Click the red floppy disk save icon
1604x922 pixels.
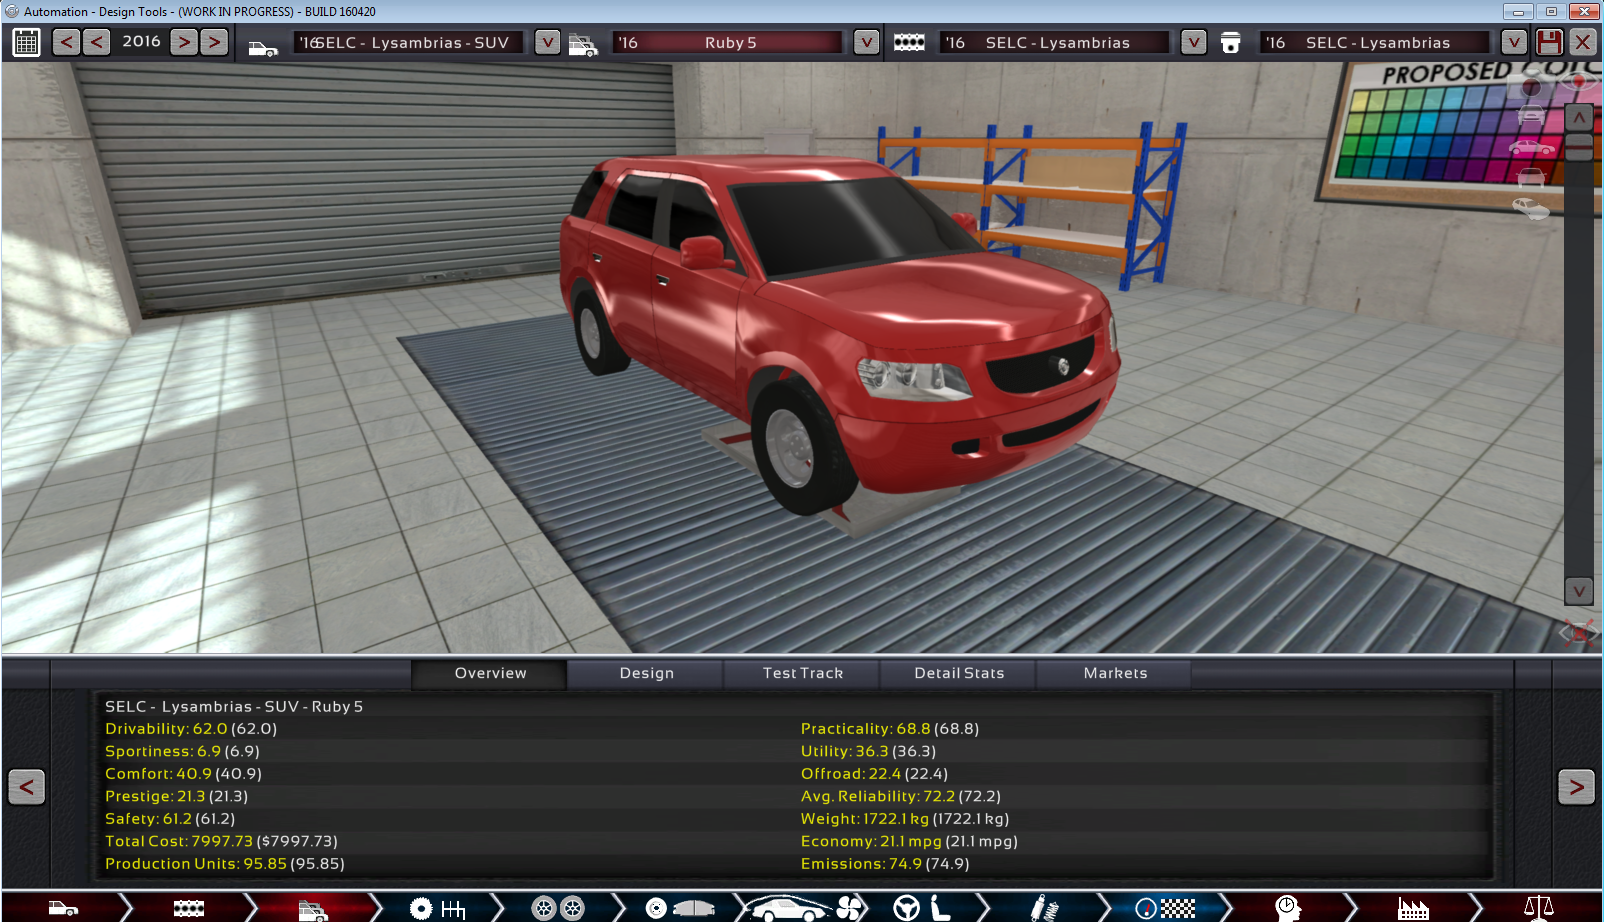[1549, 42]
